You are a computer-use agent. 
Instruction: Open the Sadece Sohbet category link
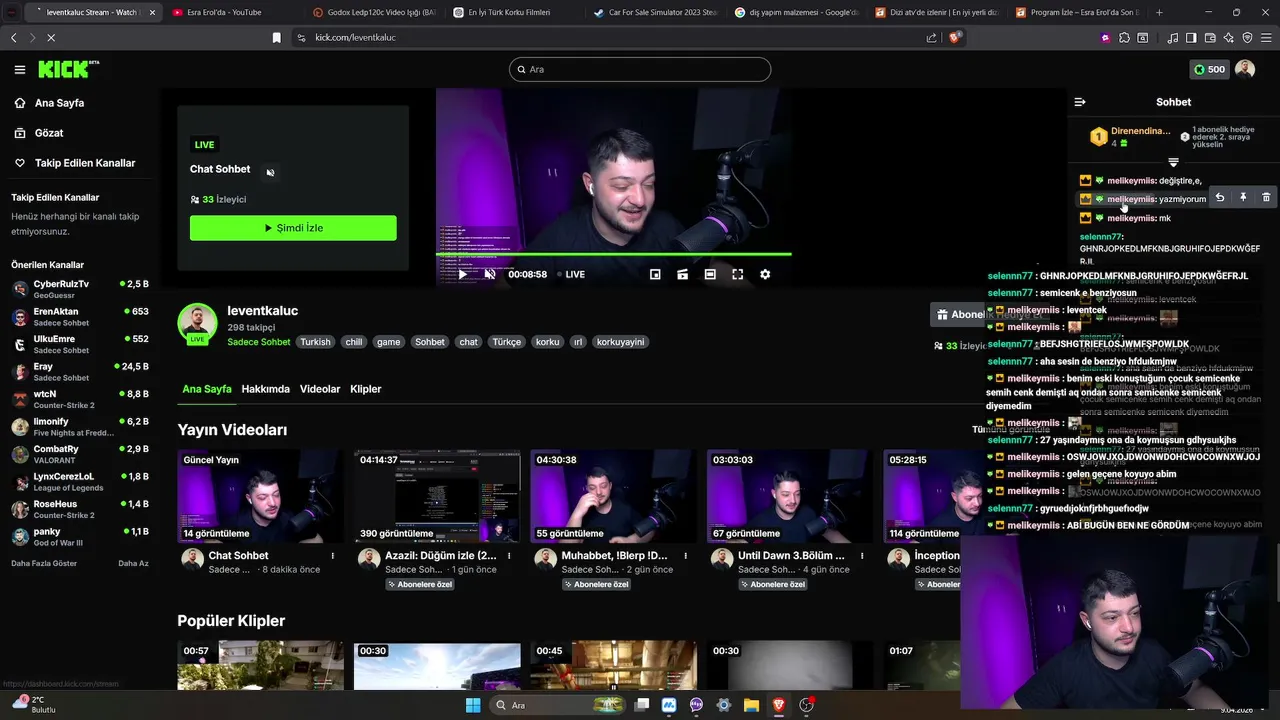point(258,342)
